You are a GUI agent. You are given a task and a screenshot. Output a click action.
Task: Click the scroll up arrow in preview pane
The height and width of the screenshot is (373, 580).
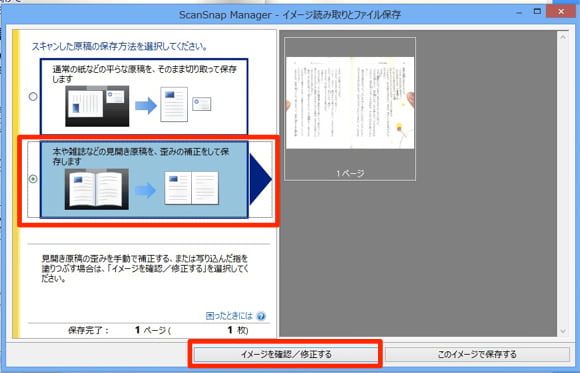tap(563, 37)
